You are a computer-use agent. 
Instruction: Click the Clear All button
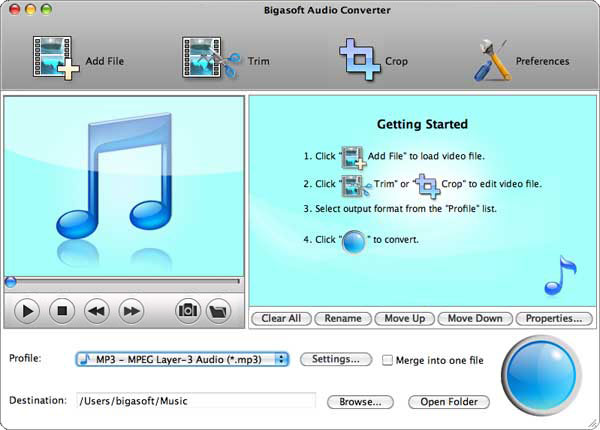(x=281, y=318)
